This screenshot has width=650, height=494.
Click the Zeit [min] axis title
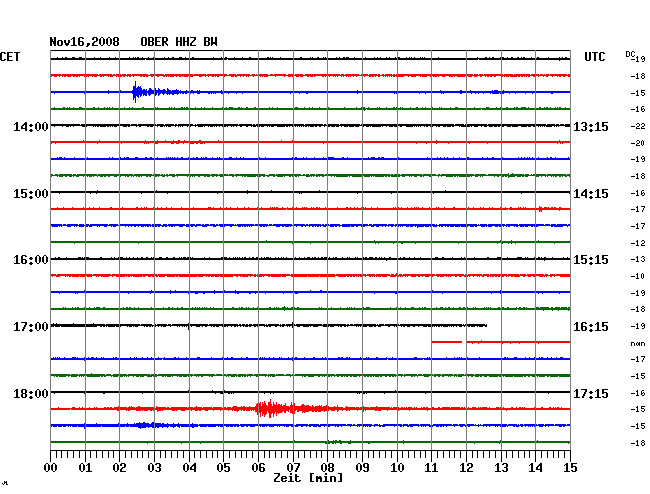tap(308, 478)
